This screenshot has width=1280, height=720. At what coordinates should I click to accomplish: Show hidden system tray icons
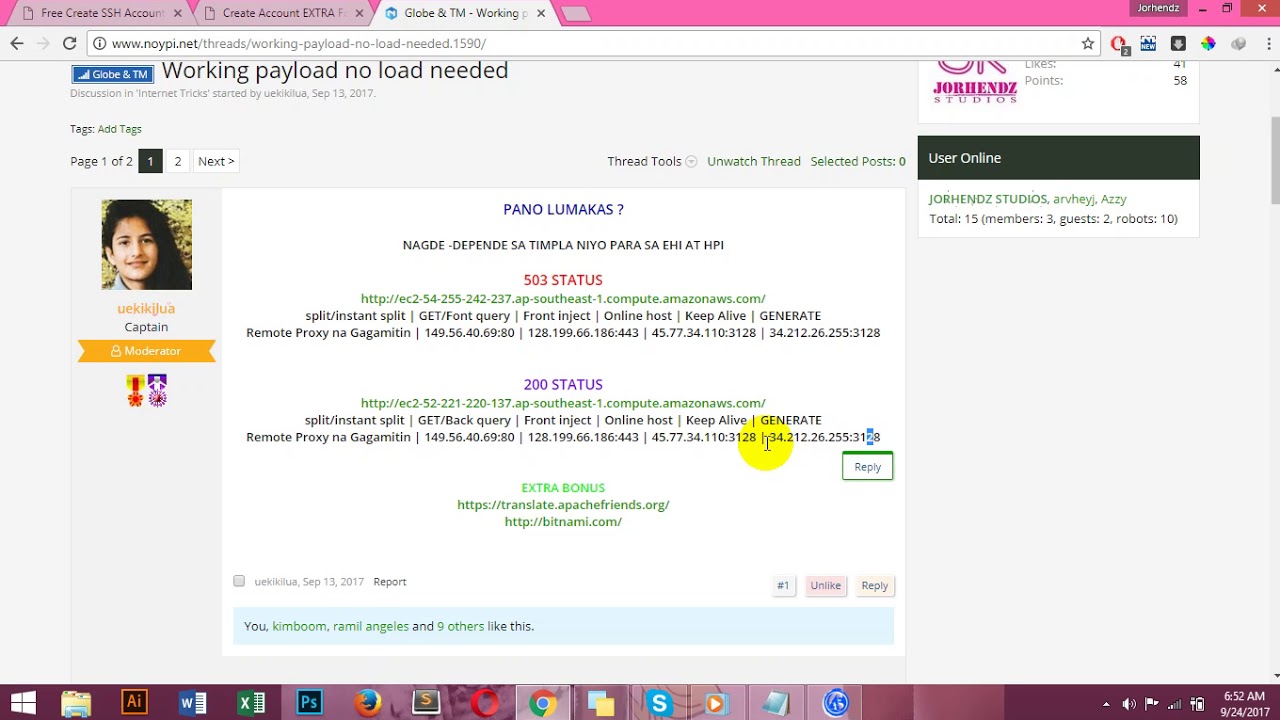tap(1106, 704)
